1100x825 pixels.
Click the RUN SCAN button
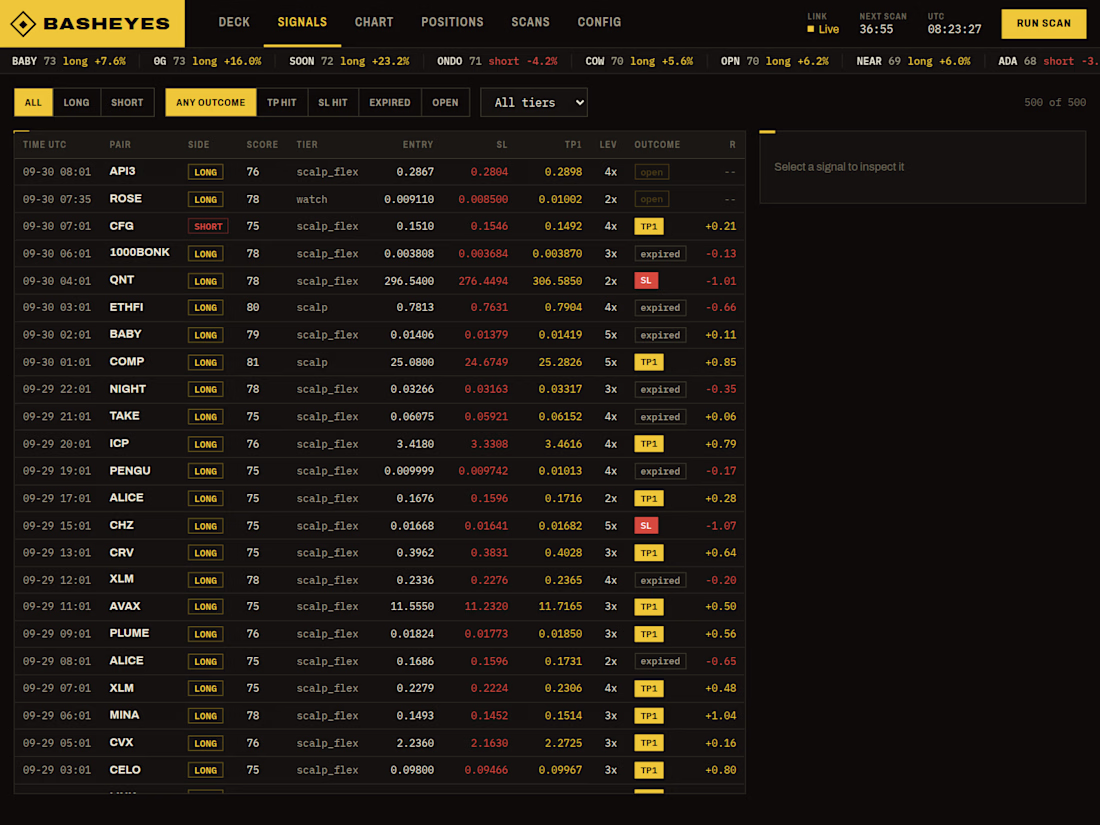point(1043,23)
